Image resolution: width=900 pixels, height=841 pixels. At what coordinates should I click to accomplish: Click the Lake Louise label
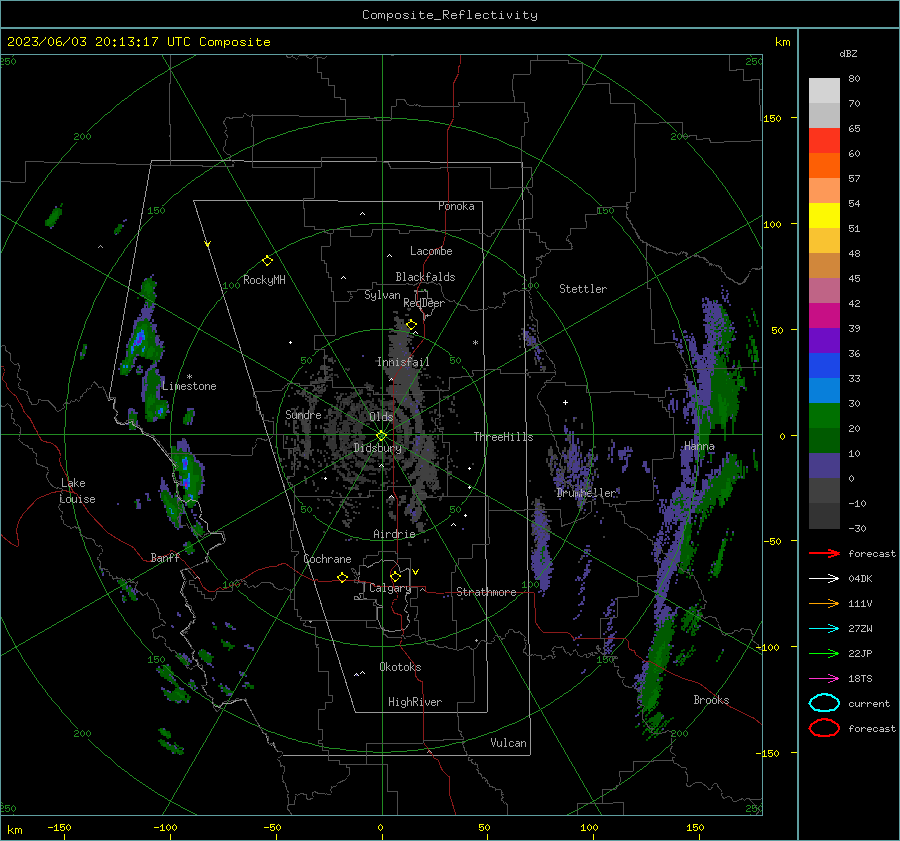(x=77, y=491)
